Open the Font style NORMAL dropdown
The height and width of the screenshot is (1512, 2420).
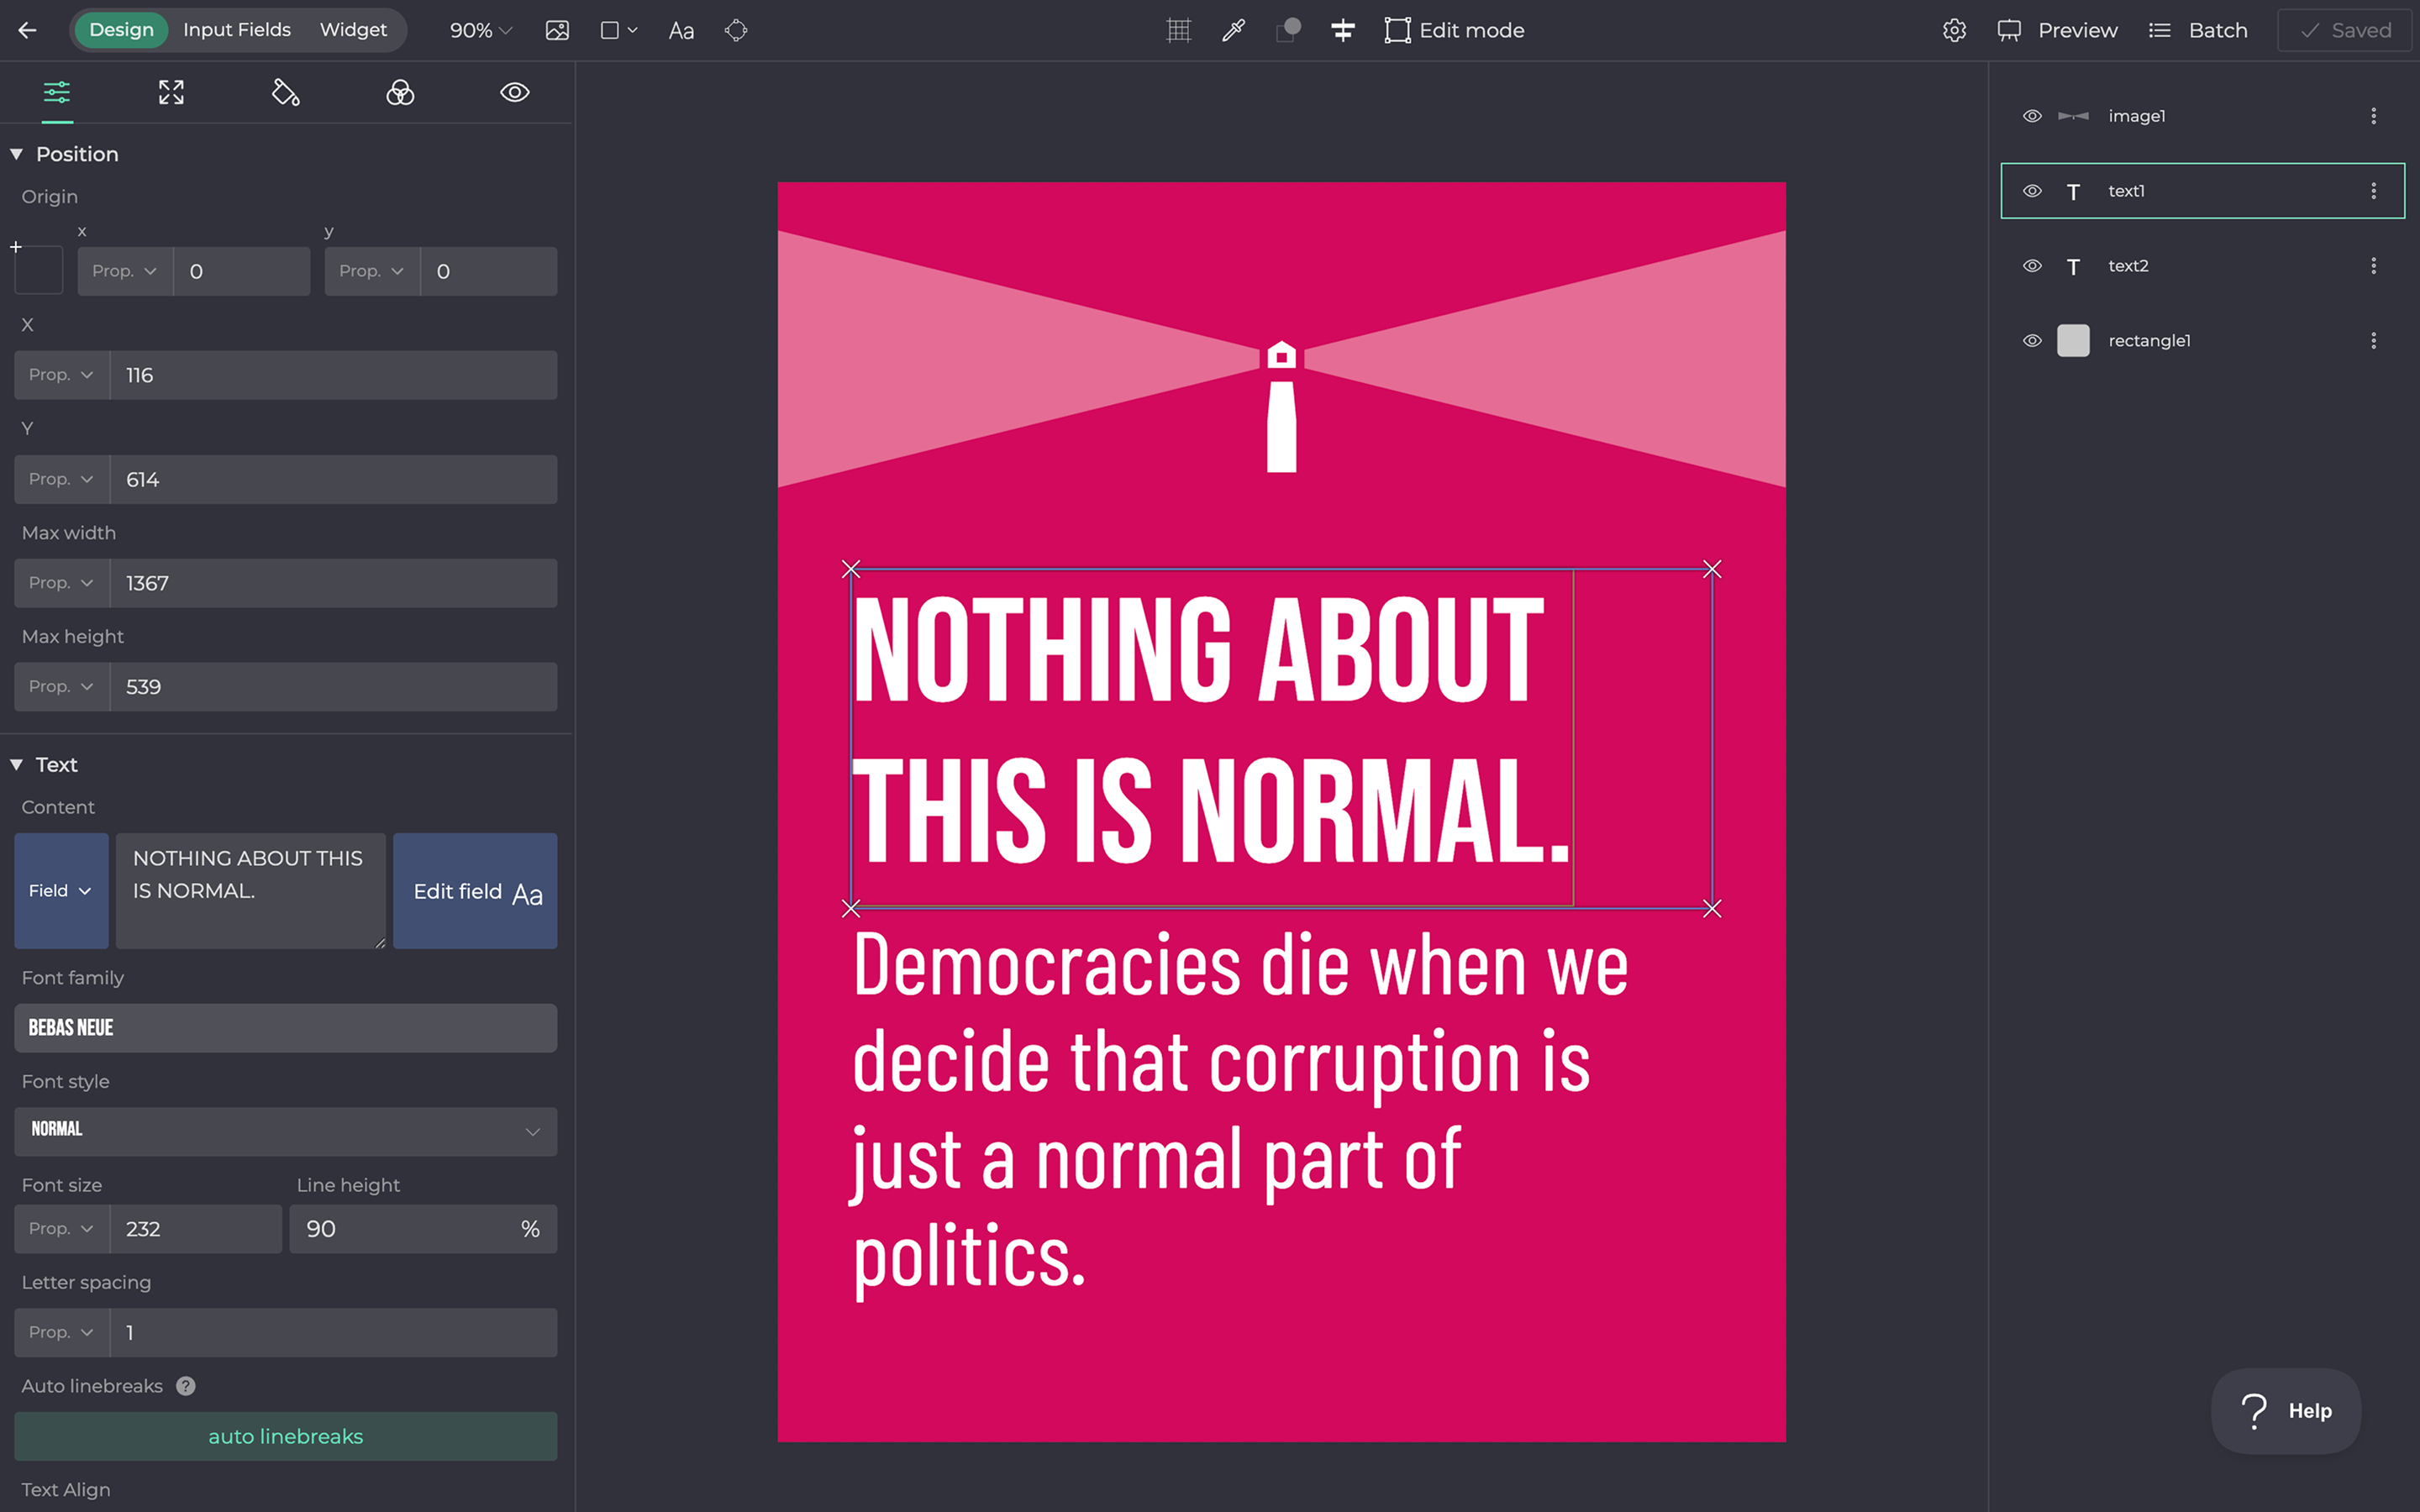tap(285, 1131)
